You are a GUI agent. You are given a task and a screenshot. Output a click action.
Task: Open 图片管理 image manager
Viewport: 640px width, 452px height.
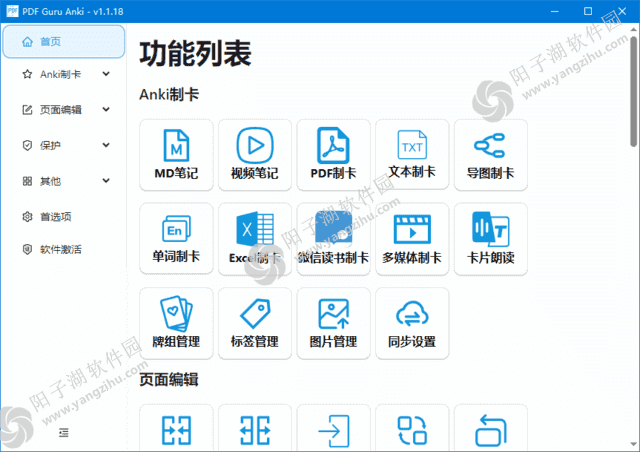click(333, 323)
